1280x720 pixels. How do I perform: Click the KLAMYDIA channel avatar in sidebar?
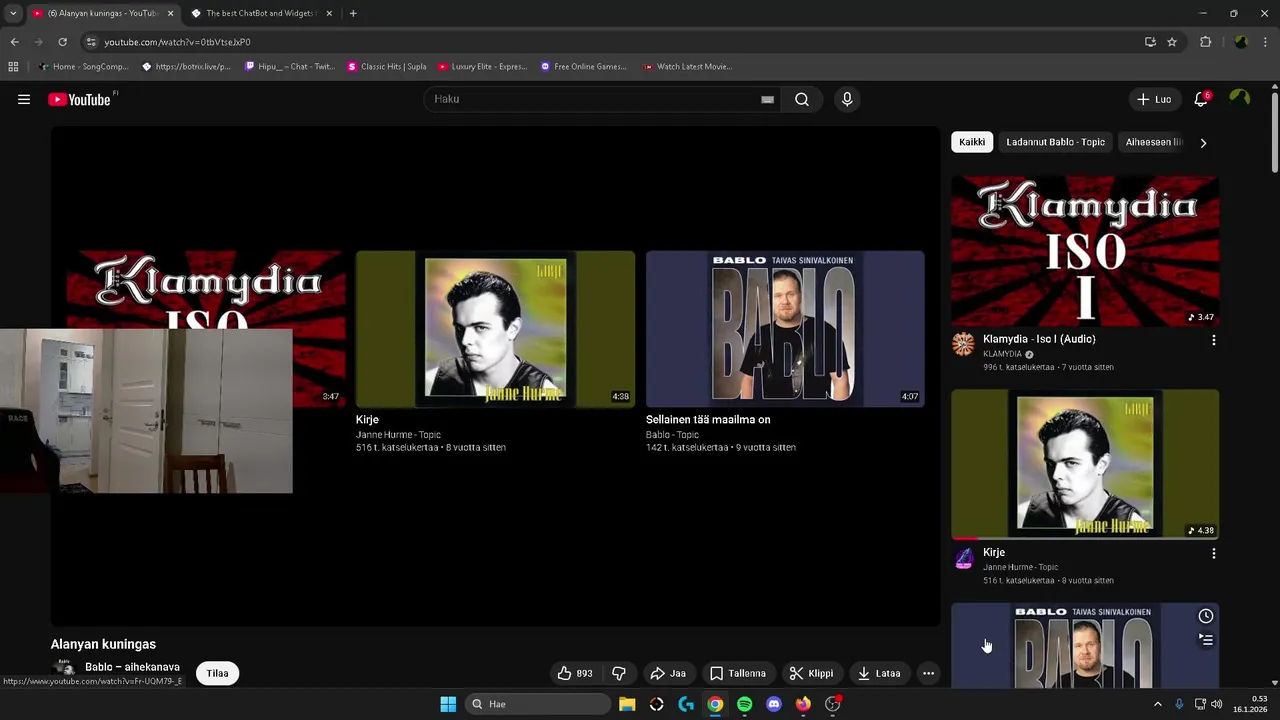[x=963, y=344]
